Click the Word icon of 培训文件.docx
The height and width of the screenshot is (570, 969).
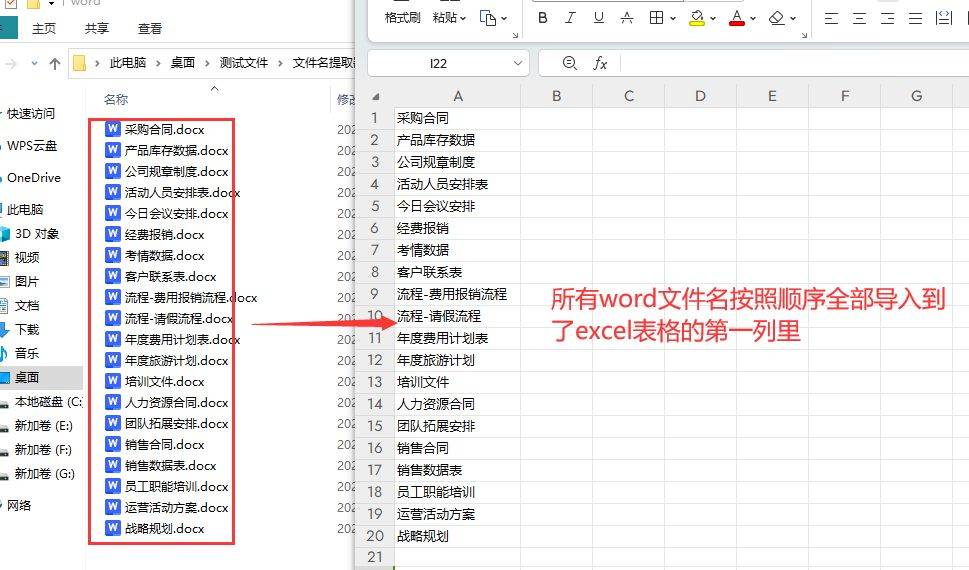[x=112, y=381]
